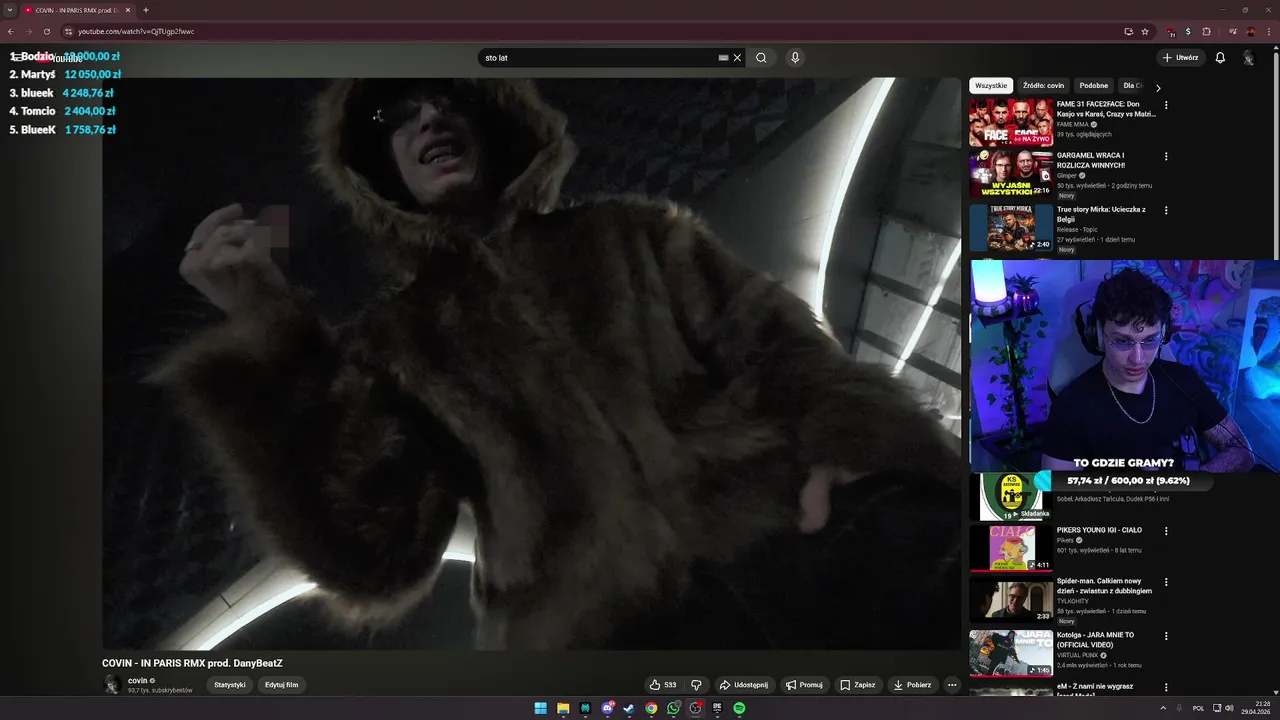
Task: Bookmark this page with the star icon
Action: 1145,31
